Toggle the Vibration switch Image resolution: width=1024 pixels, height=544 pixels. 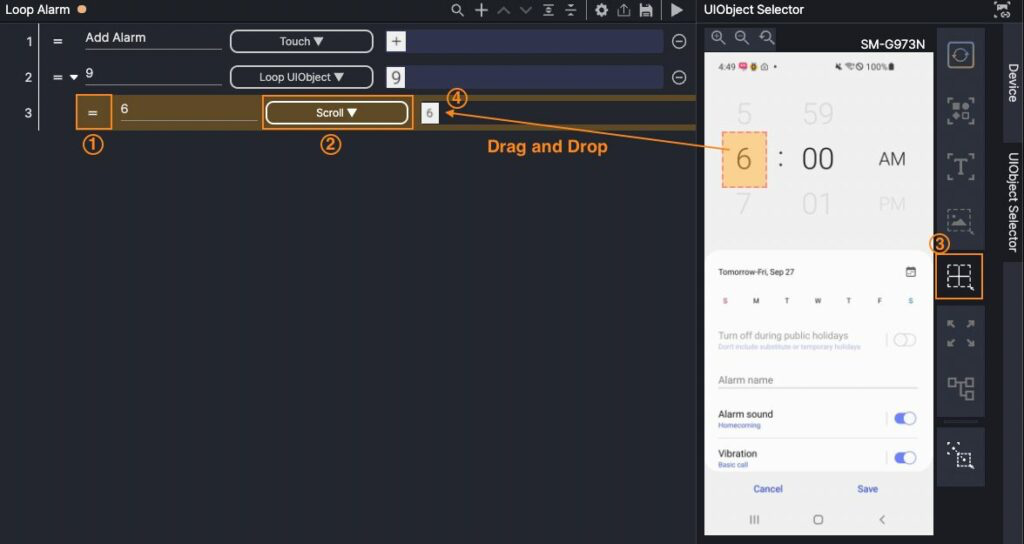coord(904,458)
